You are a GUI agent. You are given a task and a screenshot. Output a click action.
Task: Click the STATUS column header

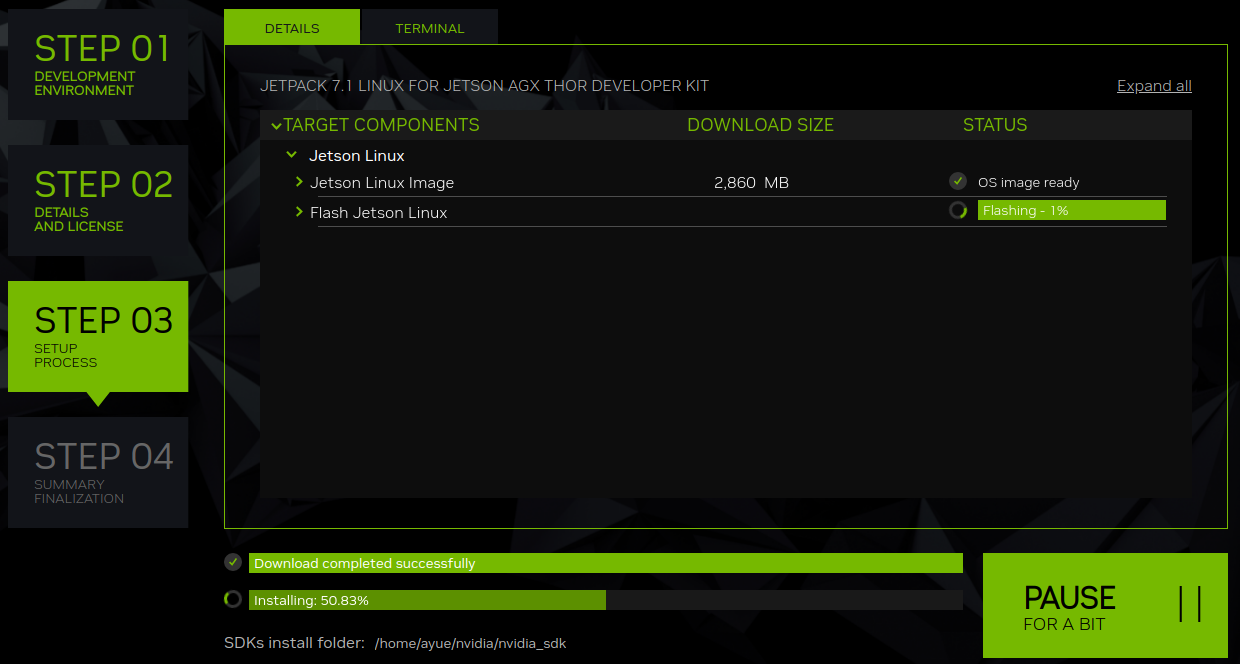[995, 125]
